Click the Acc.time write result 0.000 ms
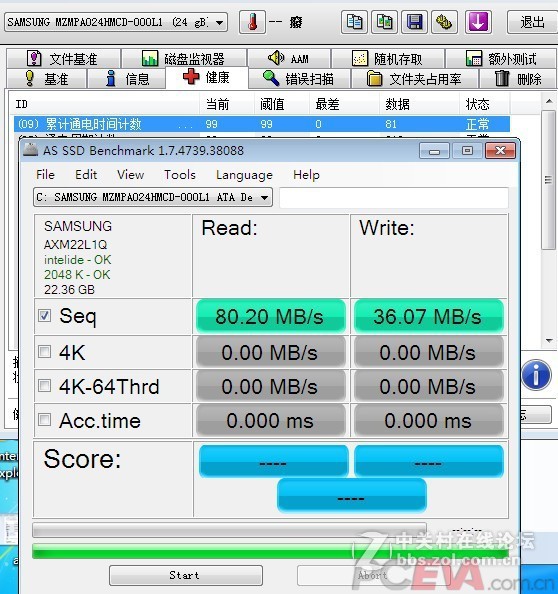The width and height of the screenshot is (558, 594). [428, 420]
